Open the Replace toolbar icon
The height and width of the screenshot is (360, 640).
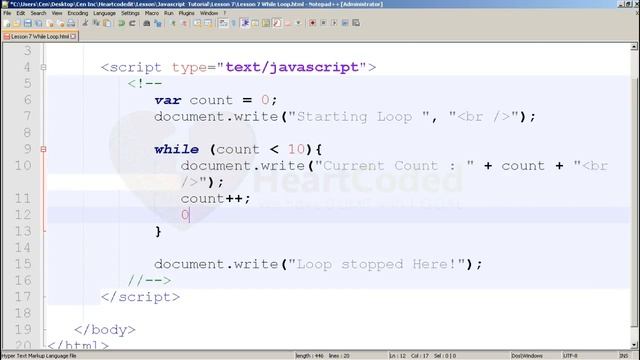pos(158,23)
